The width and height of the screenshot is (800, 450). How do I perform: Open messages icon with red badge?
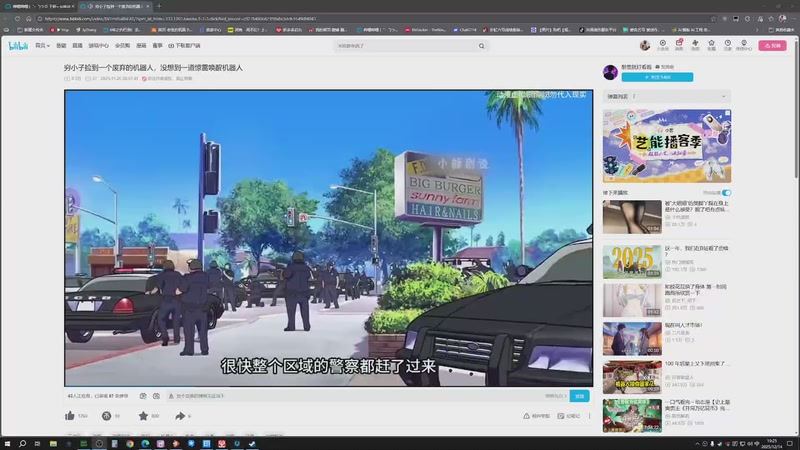click(679, 45)
